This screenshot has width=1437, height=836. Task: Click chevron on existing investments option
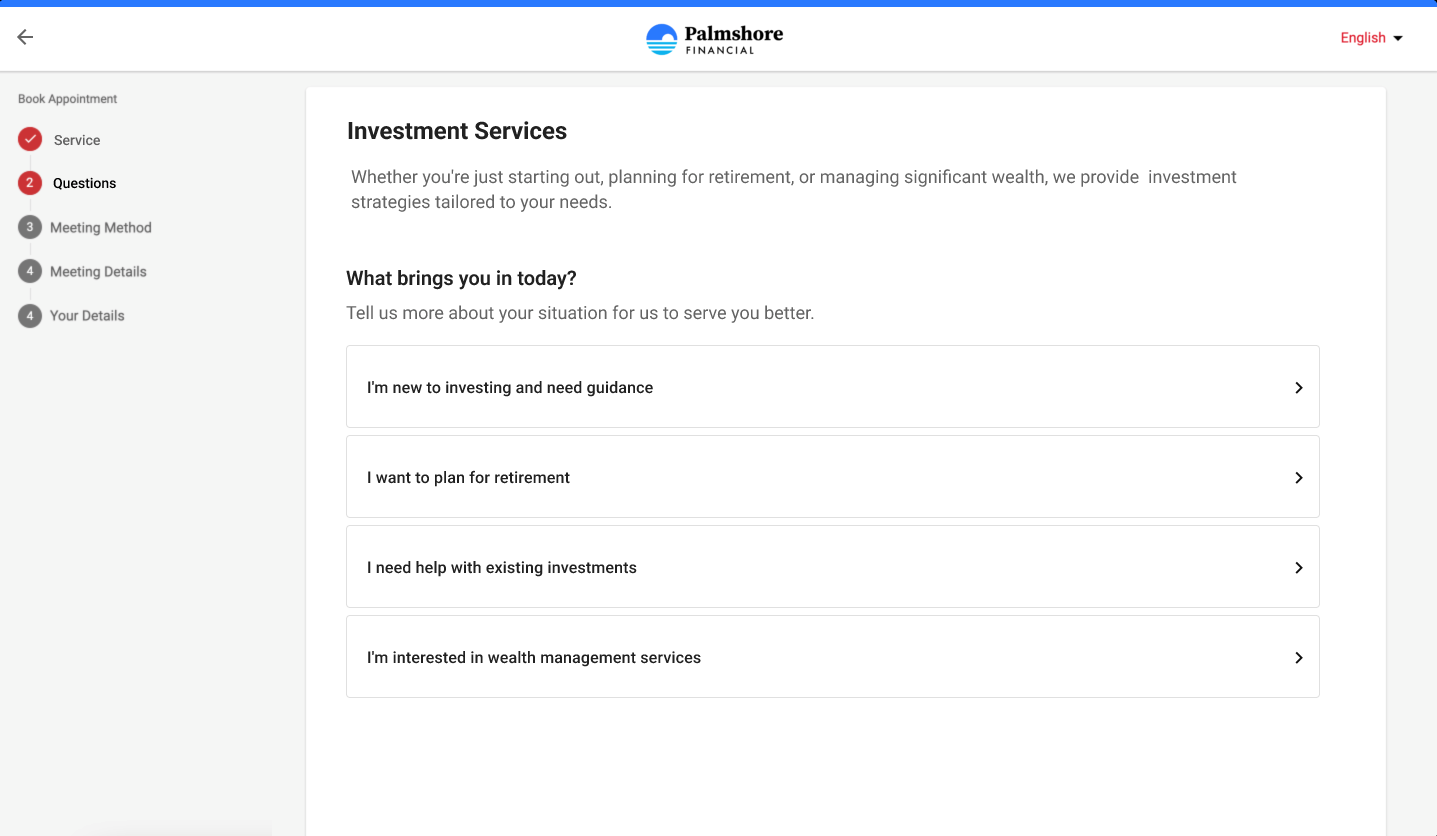point(1299,567)
